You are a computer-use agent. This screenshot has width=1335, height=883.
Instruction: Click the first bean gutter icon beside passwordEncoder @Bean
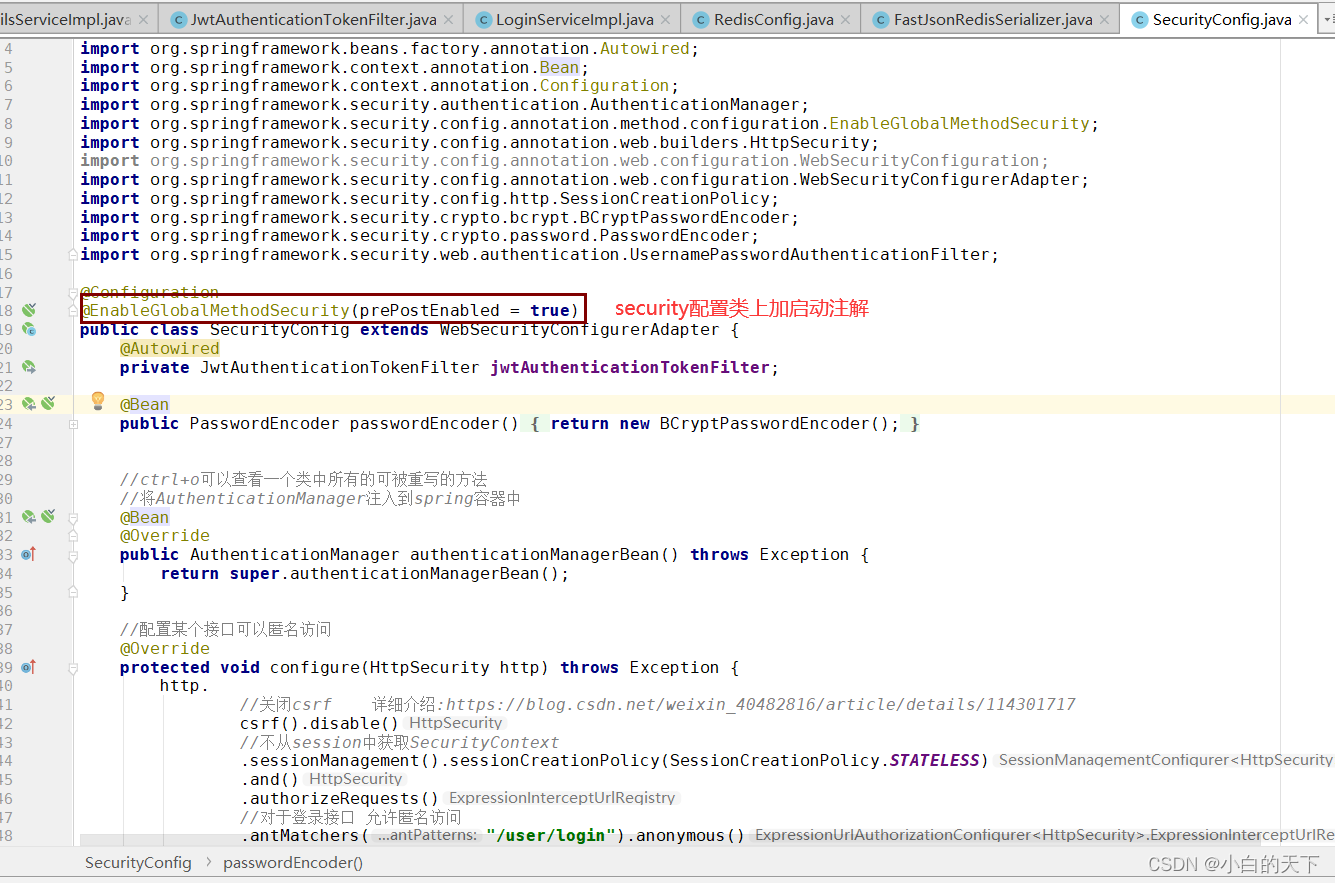click(29, 404)
